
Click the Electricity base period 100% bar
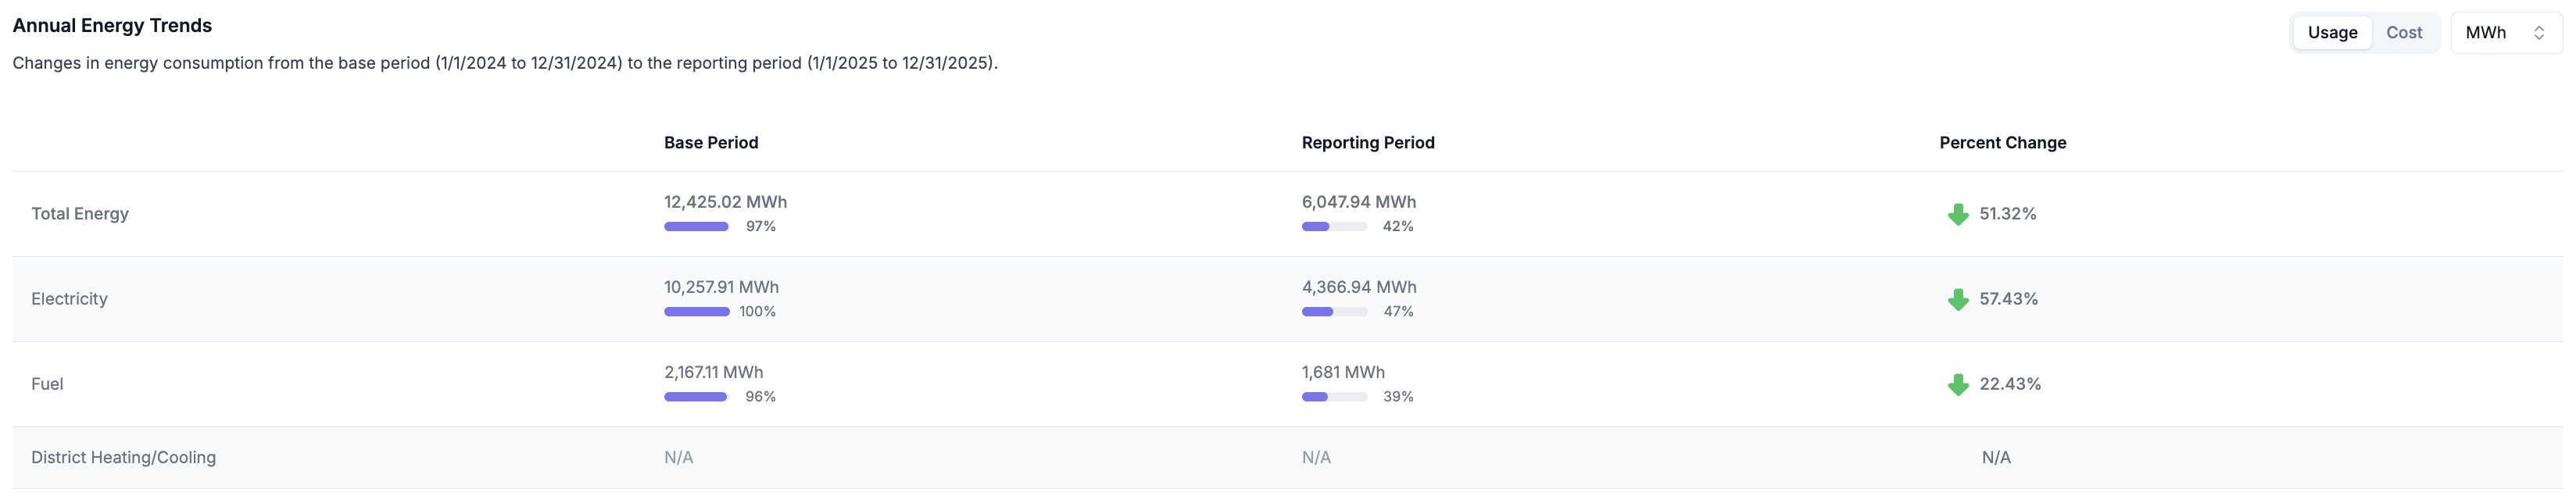pyautogui.click(x=696, y=312)
